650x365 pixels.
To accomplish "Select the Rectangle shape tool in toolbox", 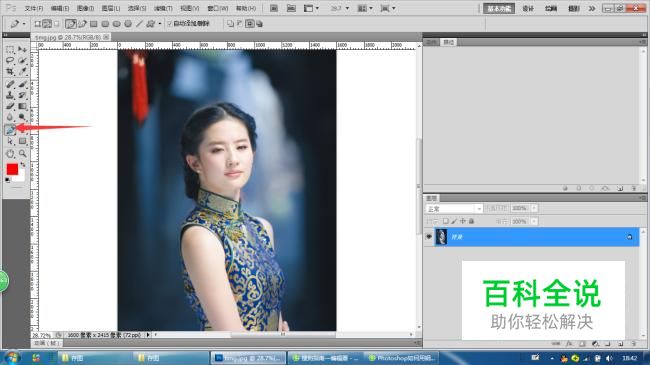I will [x=22, y=141].
